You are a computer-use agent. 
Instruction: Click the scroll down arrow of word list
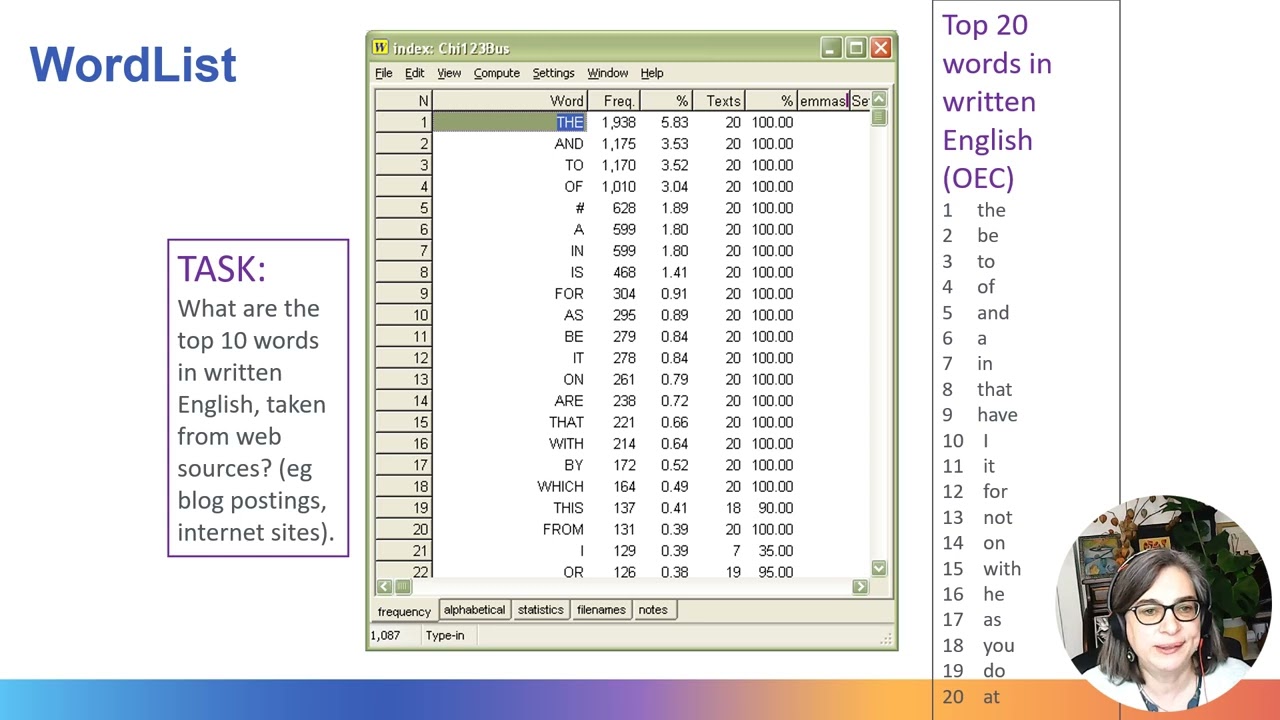pos(878,568)
